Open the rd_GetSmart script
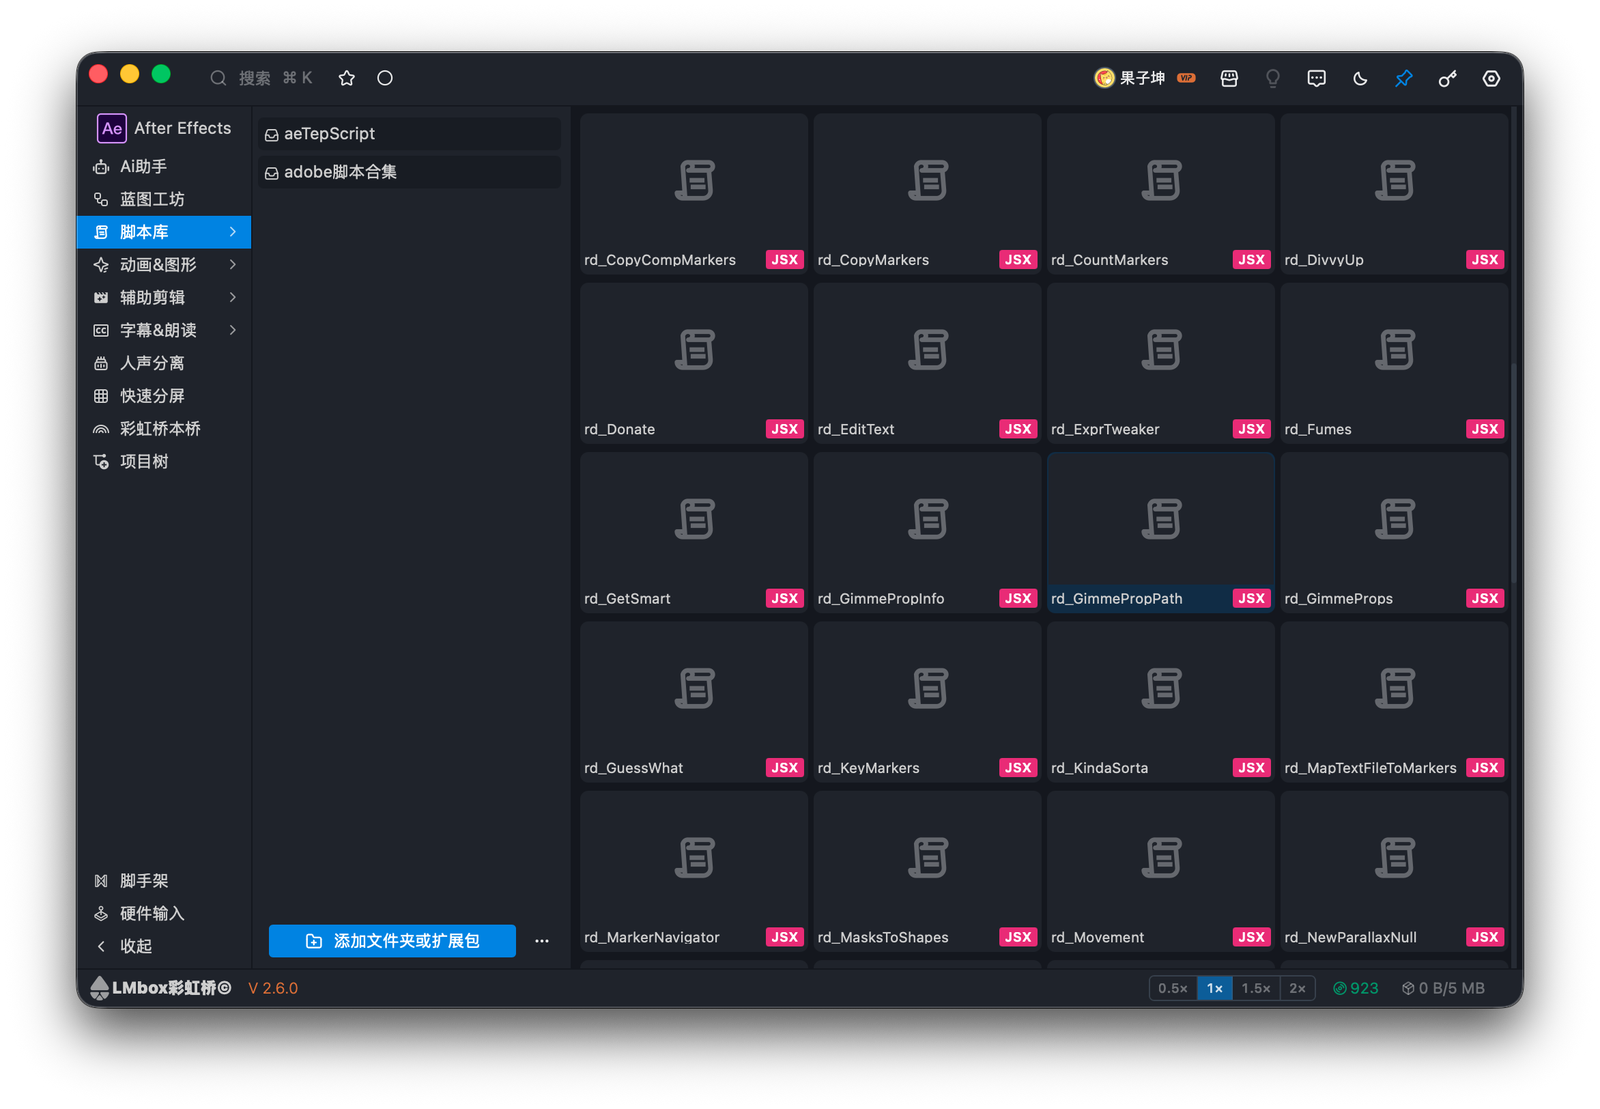Screen dimensions: 1600x1109 pos(694,533)
